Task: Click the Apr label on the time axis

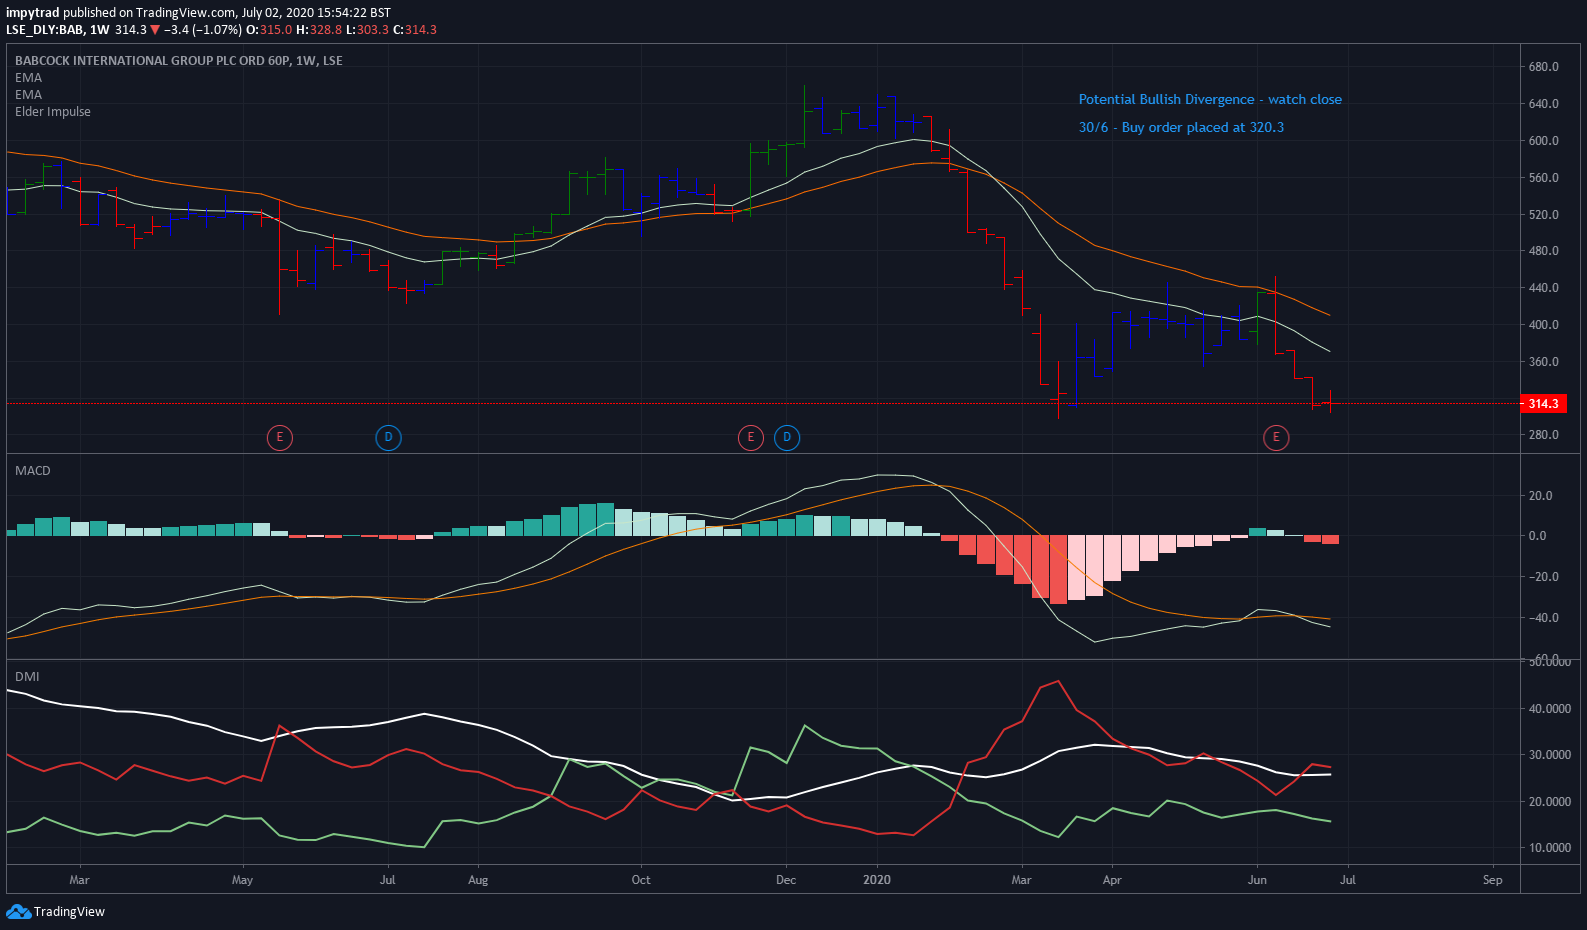Action: point(1112,880)
